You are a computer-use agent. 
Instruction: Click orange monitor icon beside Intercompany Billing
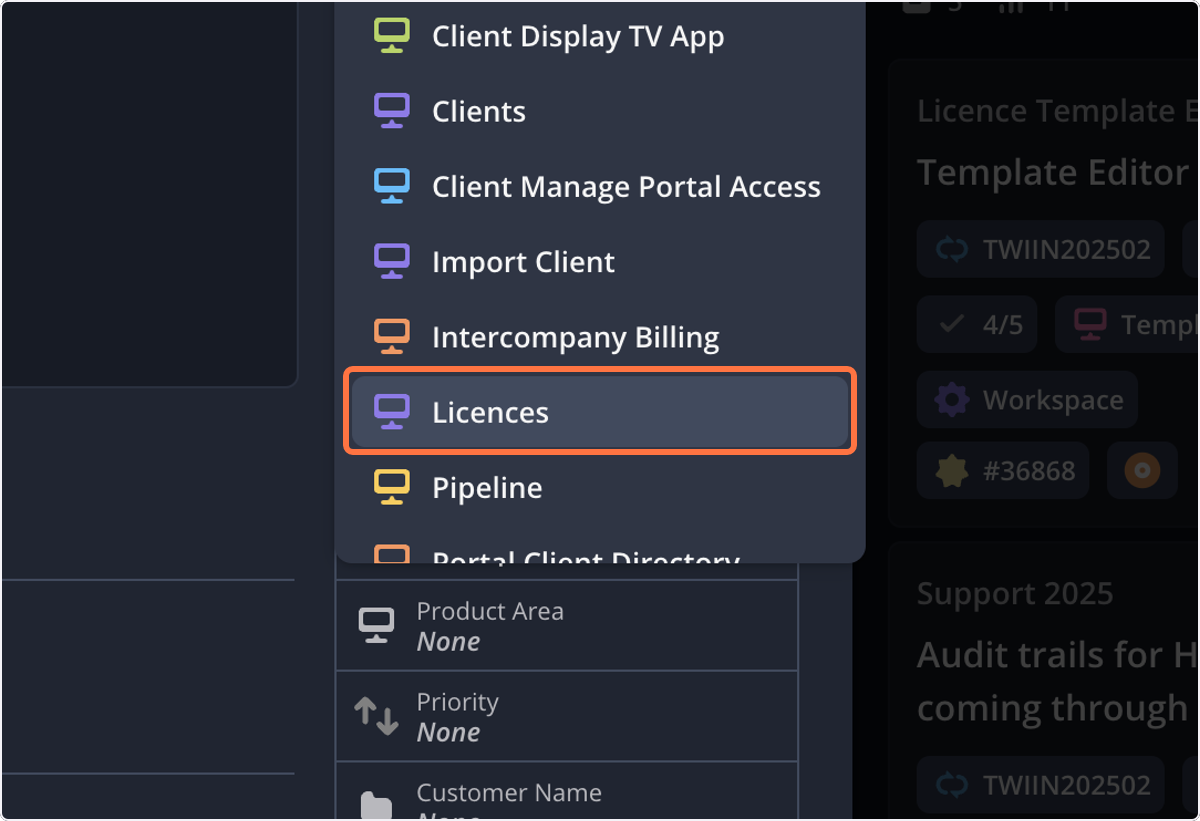pos(392,337)
